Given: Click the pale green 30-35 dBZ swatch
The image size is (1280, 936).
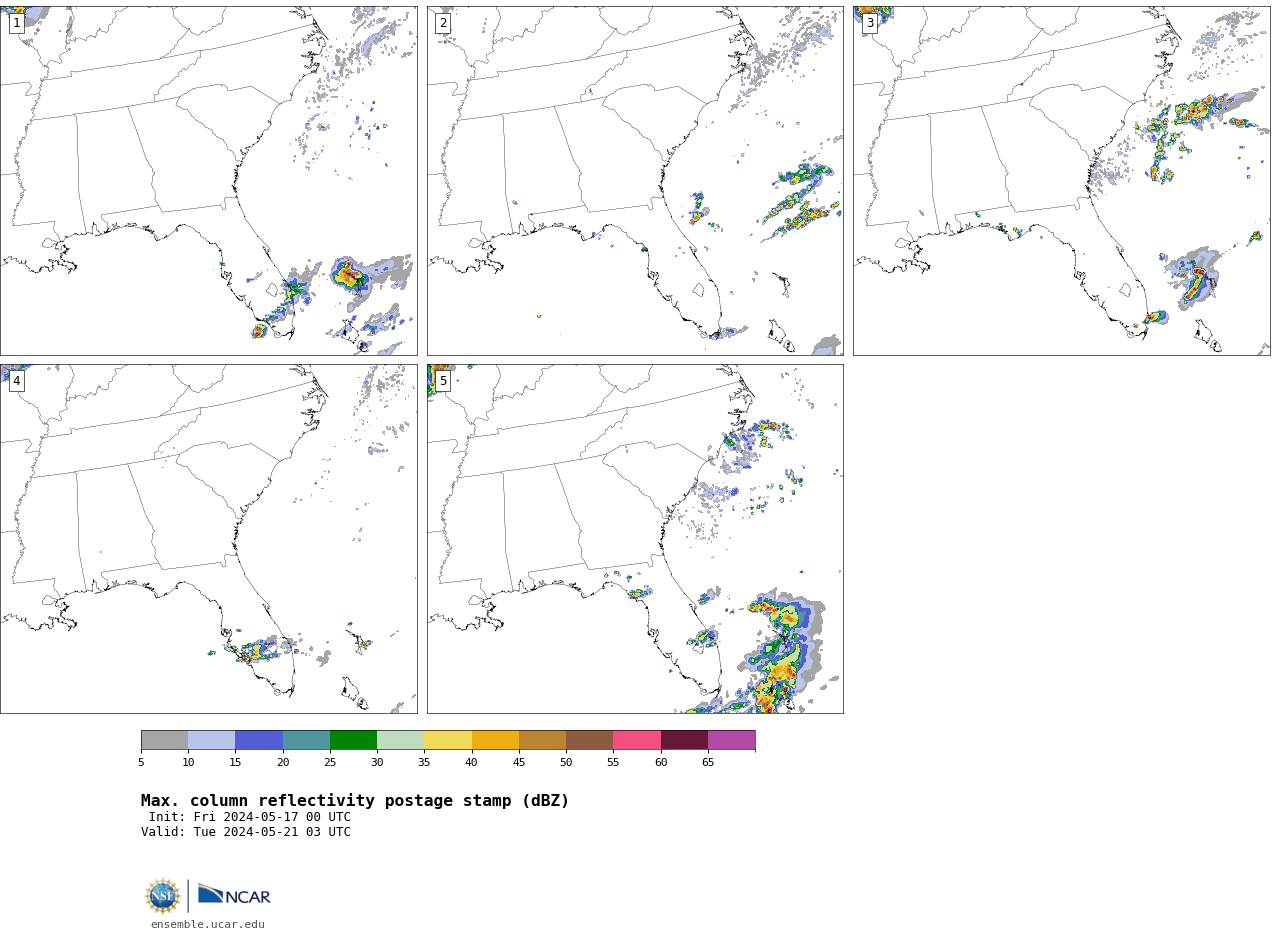Looking at the screenshot, I should point(400,740).
